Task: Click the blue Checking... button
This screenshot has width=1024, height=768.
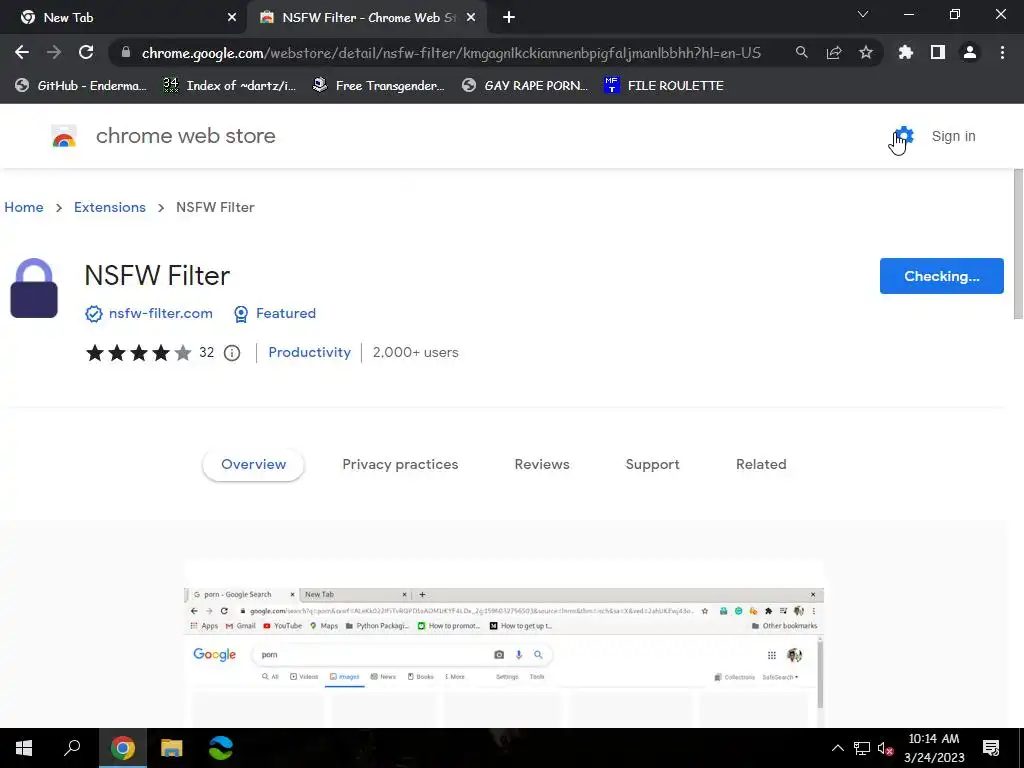Action: [941, 276]
